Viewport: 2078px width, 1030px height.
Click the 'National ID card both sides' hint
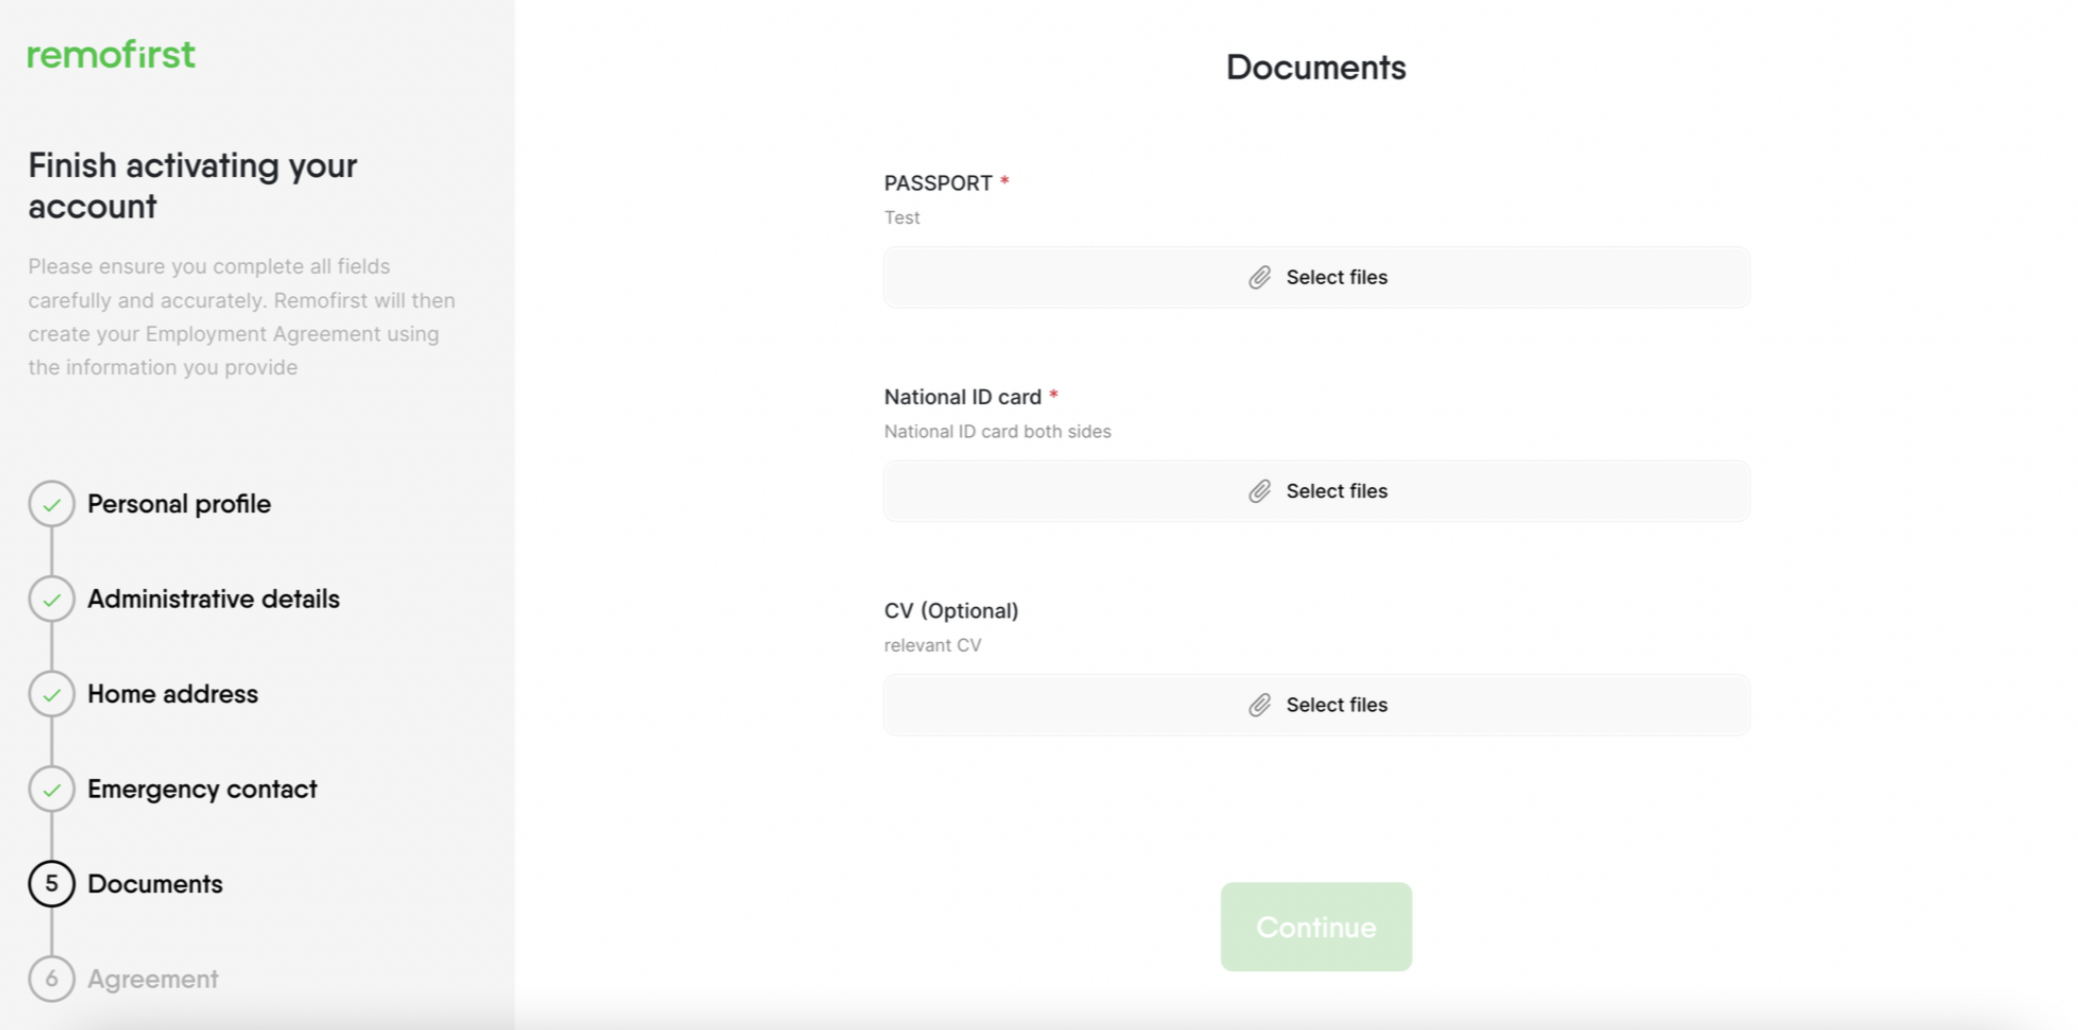tap(997, 431)
